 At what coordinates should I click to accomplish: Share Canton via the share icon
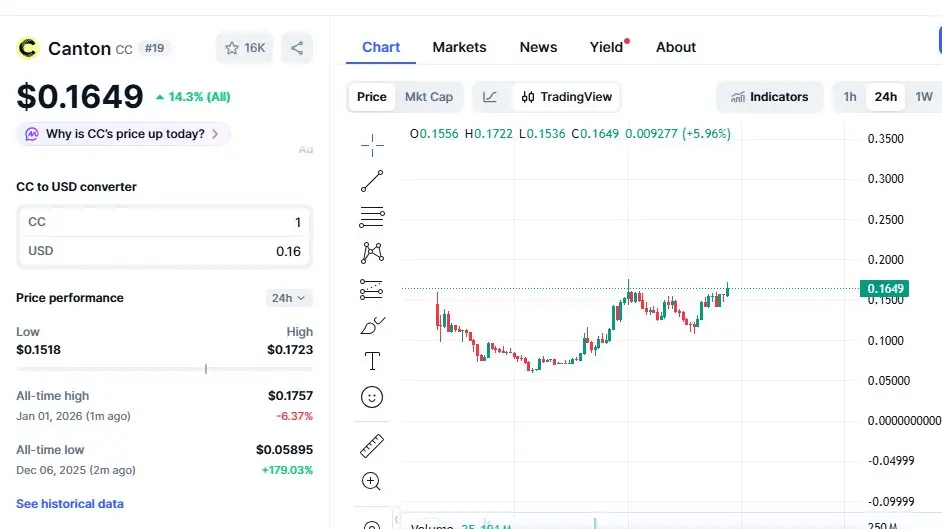pos(296,48)
